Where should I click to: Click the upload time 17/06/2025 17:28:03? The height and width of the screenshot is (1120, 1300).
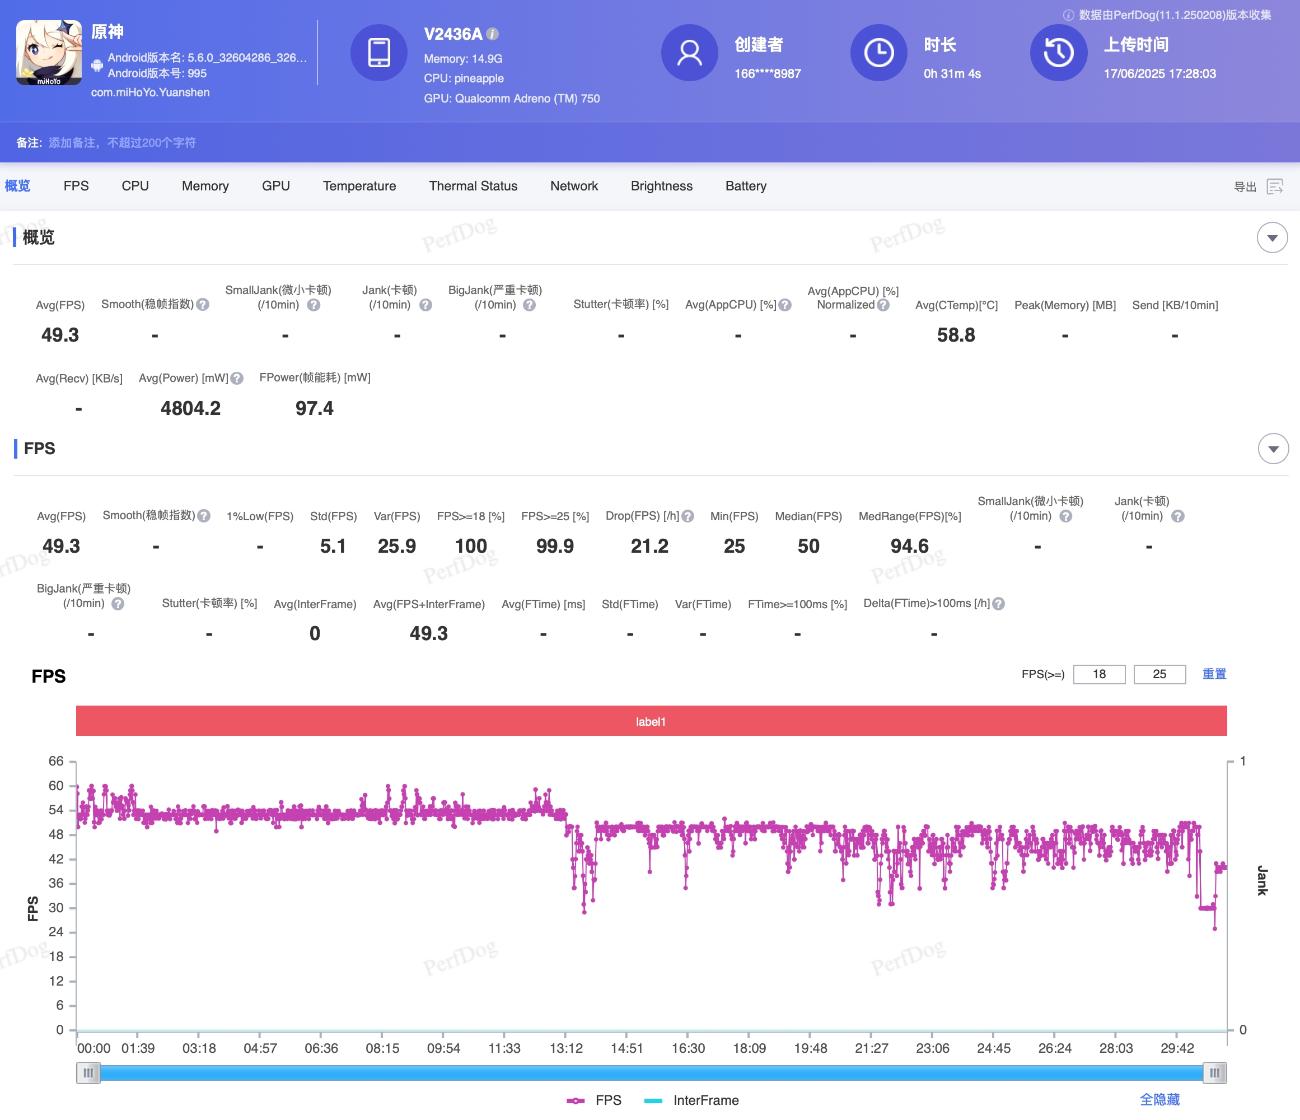pyautogui.click(x=1160, y=73)
